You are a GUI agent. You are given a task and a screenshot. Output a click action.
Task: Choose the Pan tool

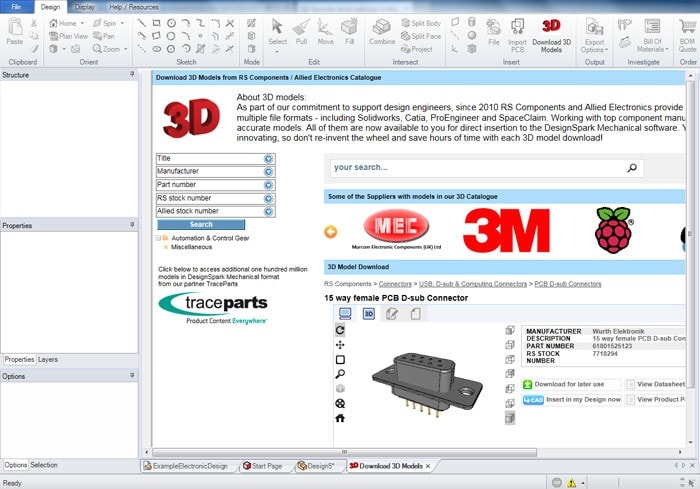click(x=104, y=36)
